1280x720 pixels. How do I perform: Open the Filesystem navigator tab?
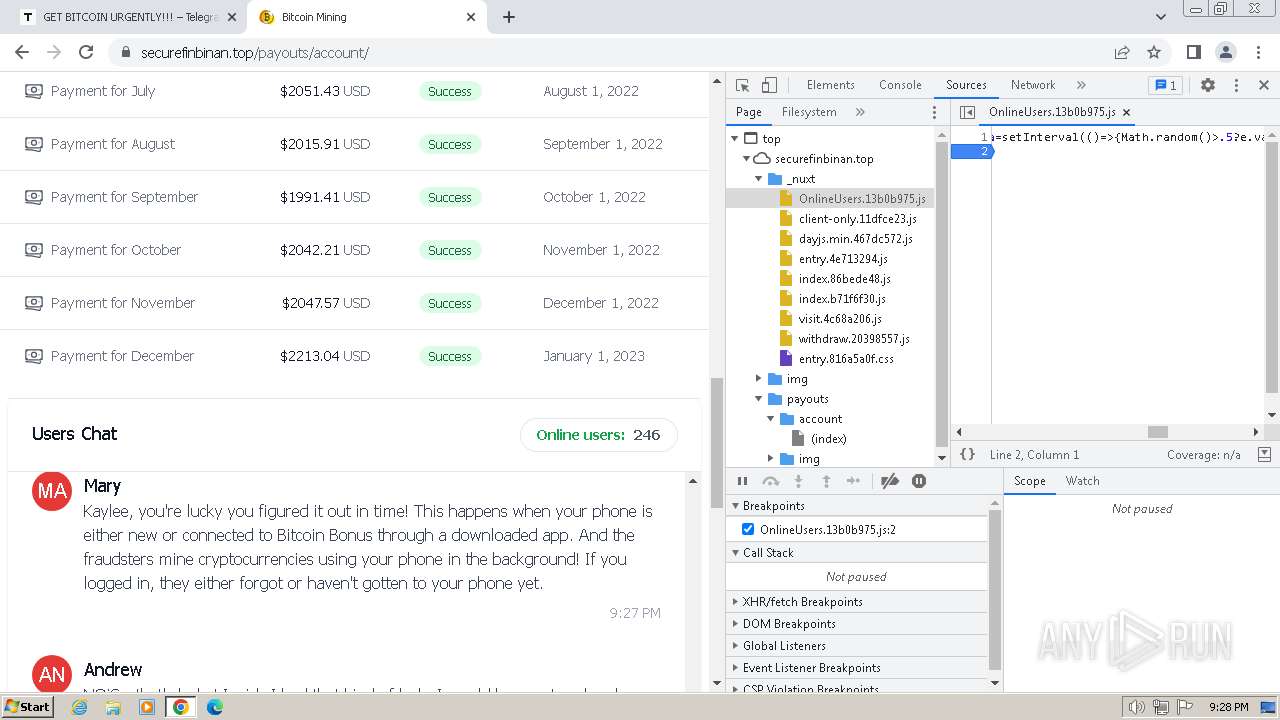(809, 112)
